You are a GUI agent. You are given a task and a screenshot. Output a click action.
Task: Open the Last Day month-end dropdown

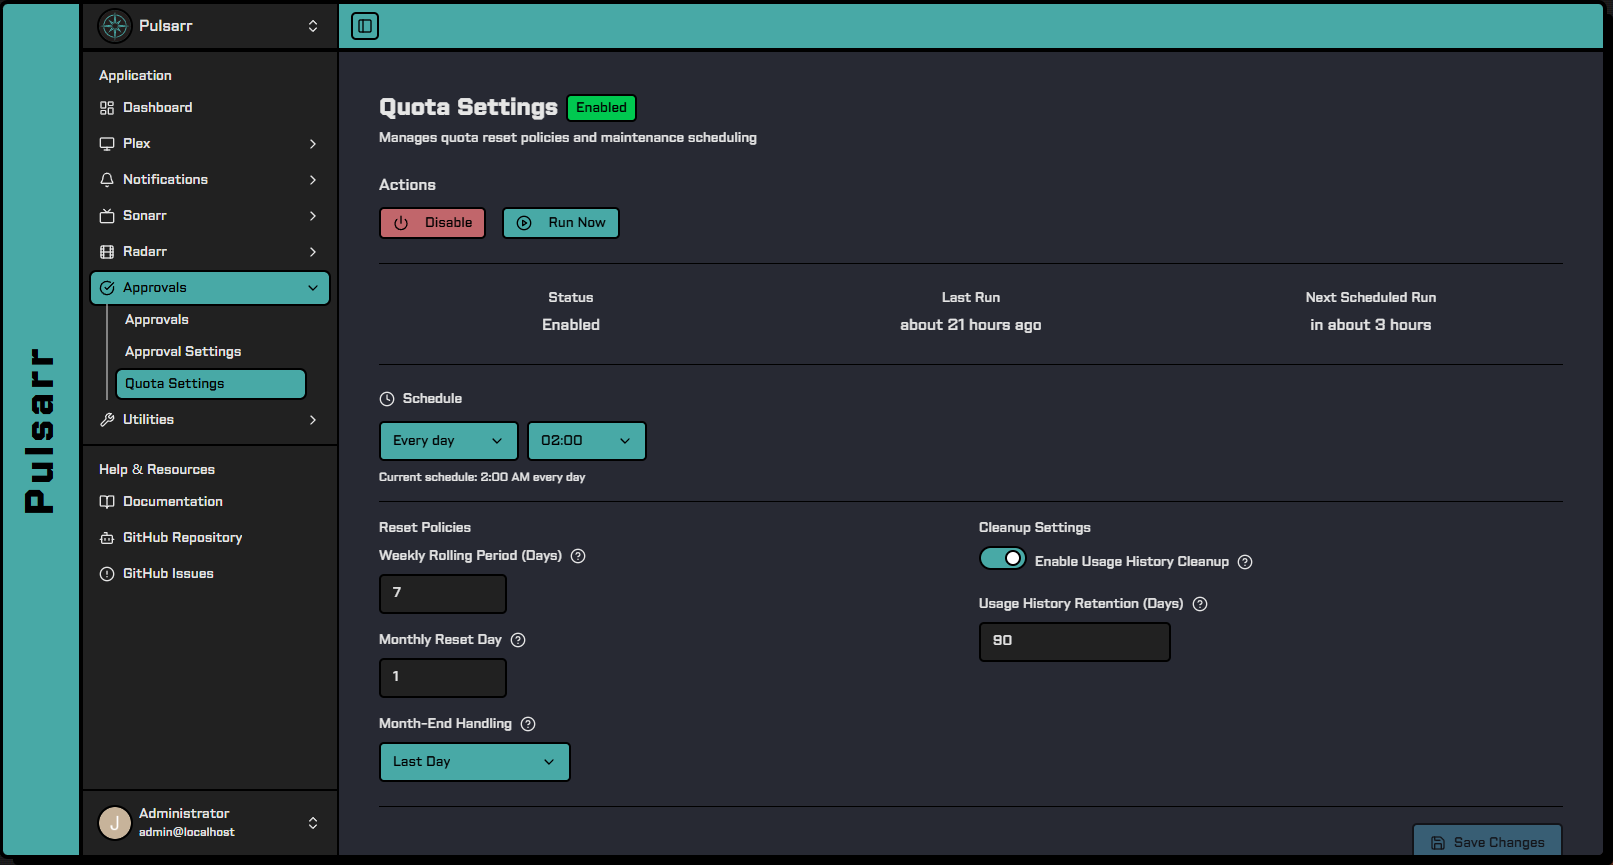pos(475,762)
